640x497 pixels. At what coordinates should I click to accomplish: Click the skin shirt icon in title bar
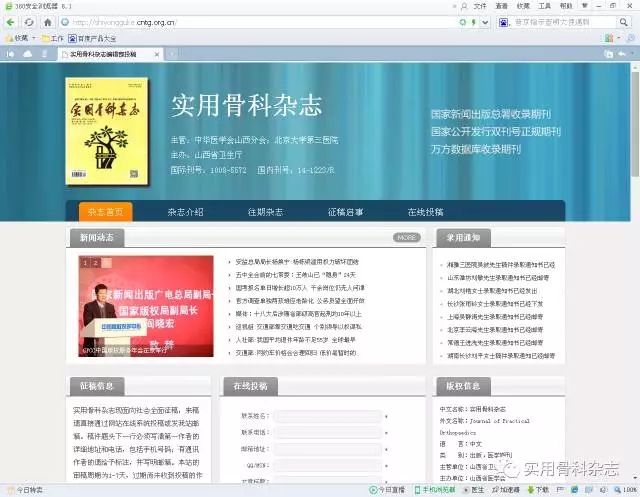(x=584, y=6)
